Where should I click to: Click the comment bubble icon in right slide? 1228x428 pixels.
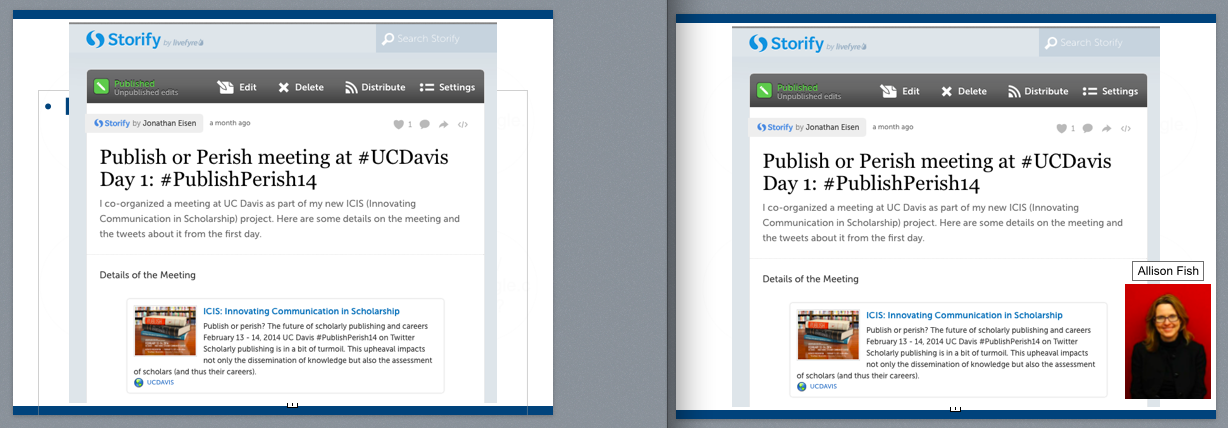click(1087, 129)
